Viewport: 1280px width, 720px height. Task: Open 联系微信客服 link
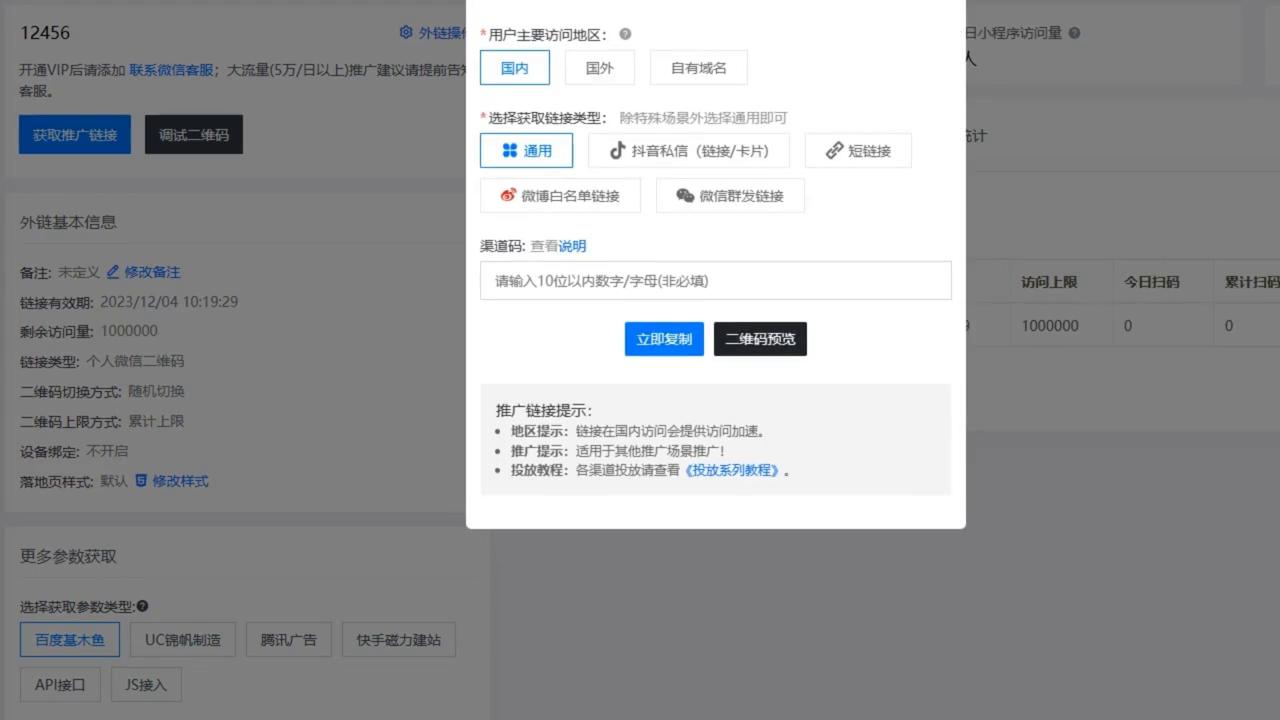171,70
